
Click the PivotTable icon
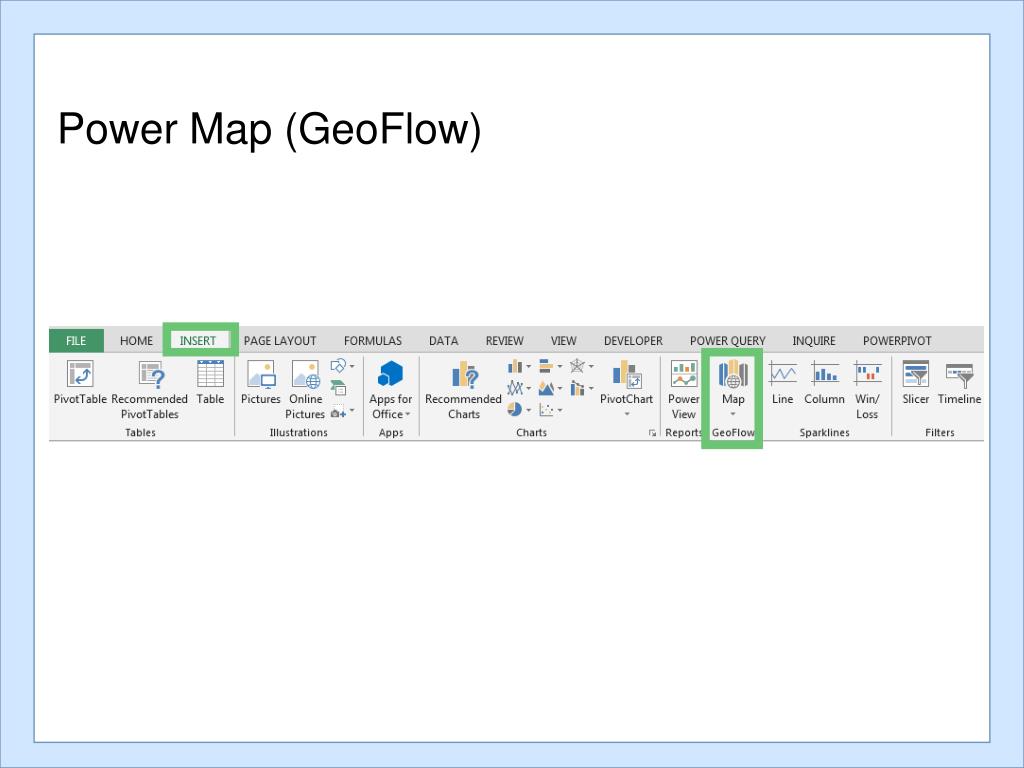tap(80, 375)
